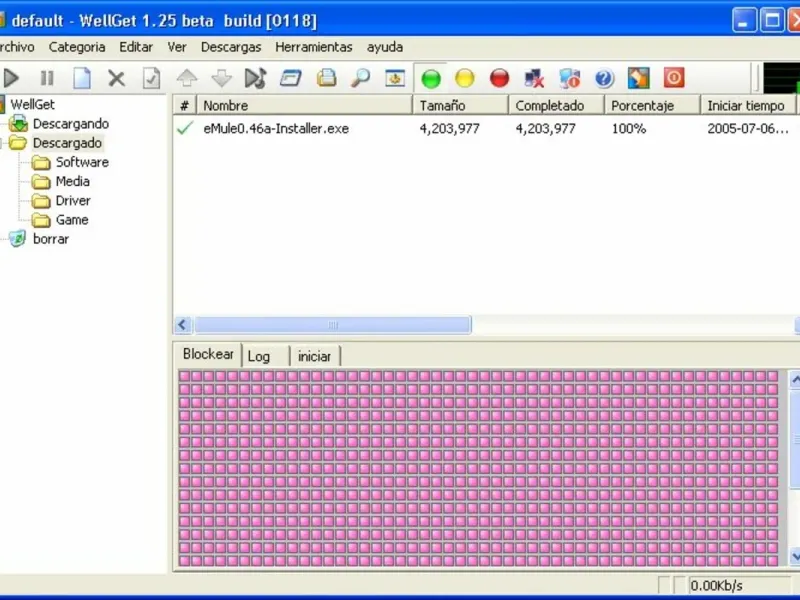This screenshot has height=600, width=800.
Task: Click the horizontal scrollbar thumb in download list
Action: click(x=333, y=325)
